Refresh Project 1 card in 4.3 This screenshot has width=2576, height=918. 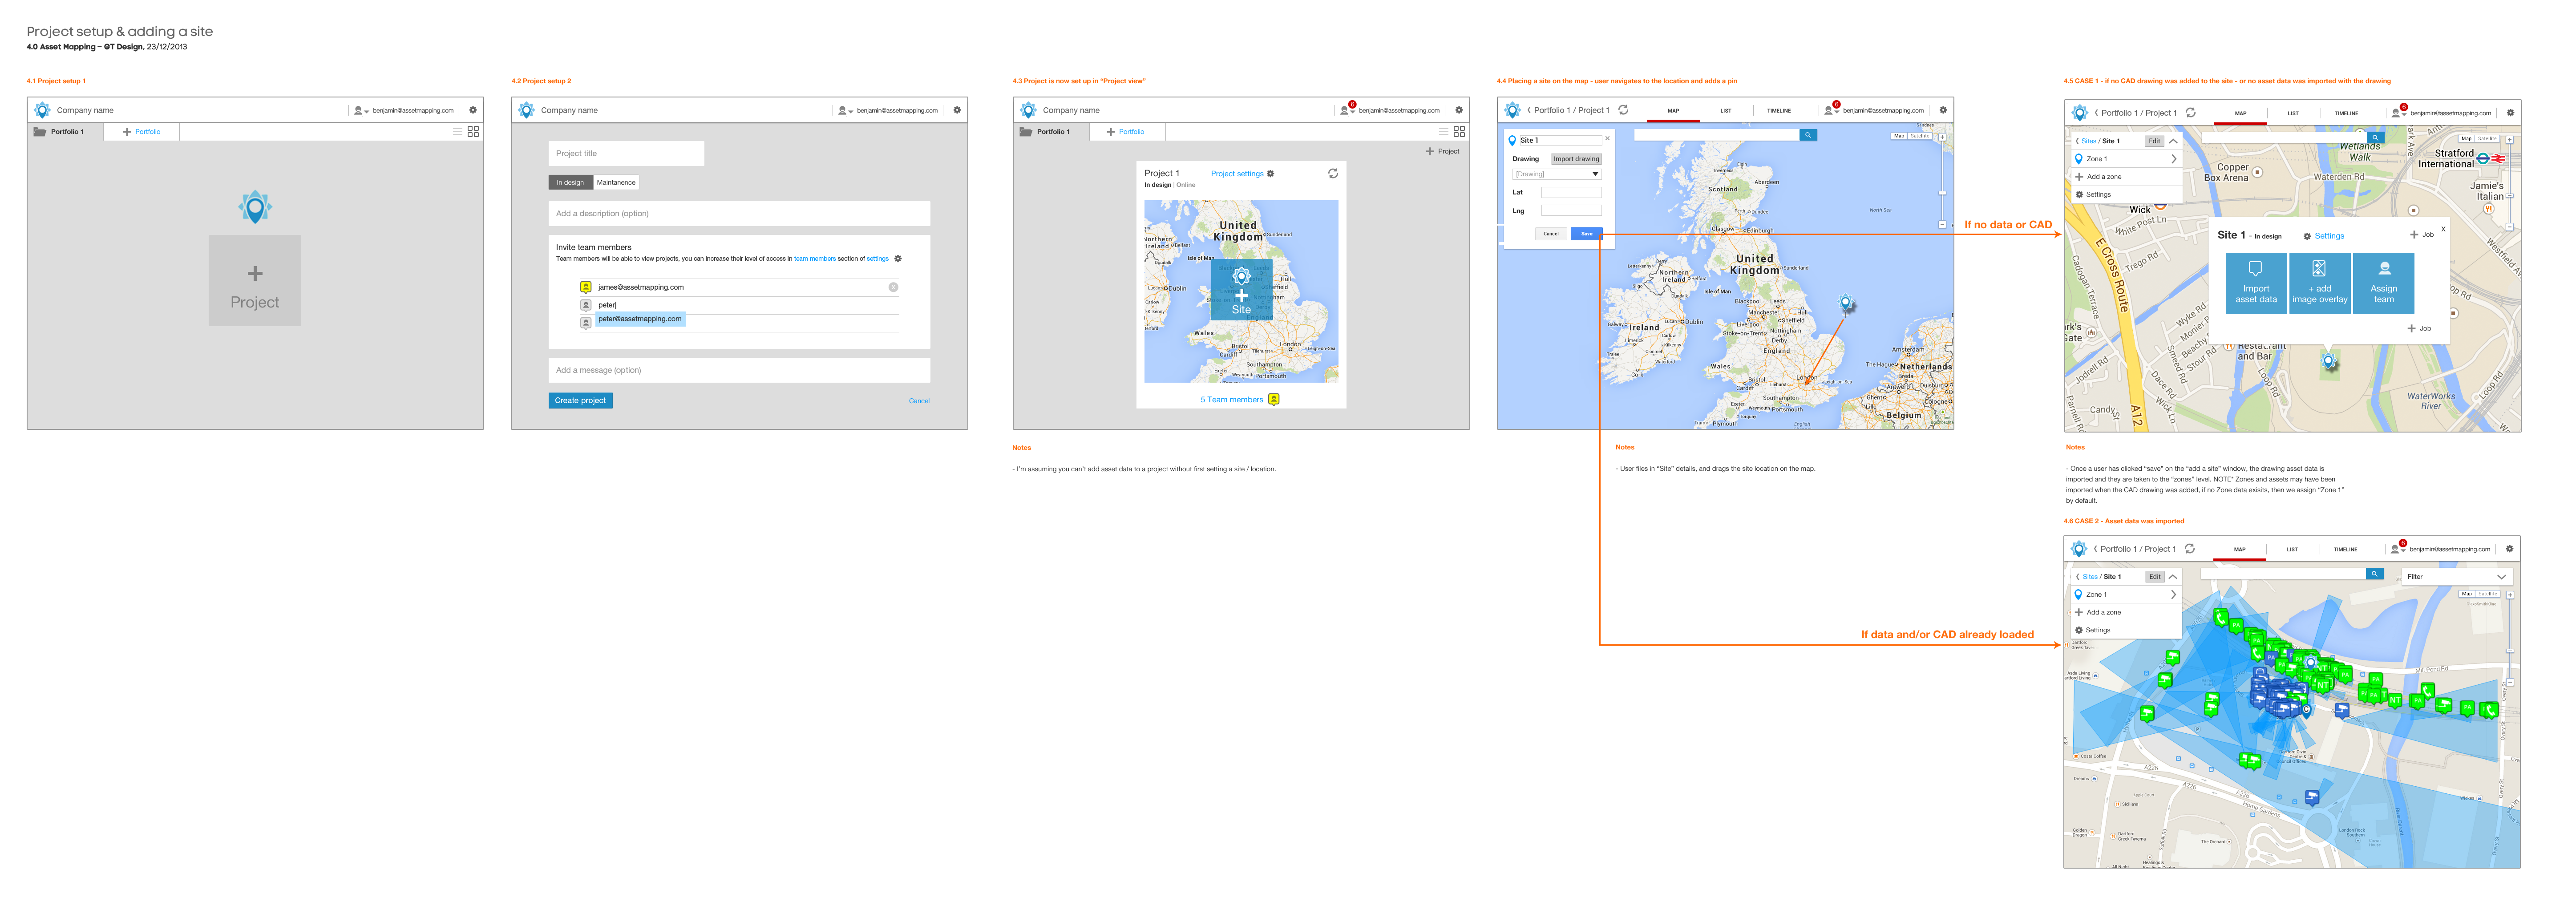[x=1333, y=173]
